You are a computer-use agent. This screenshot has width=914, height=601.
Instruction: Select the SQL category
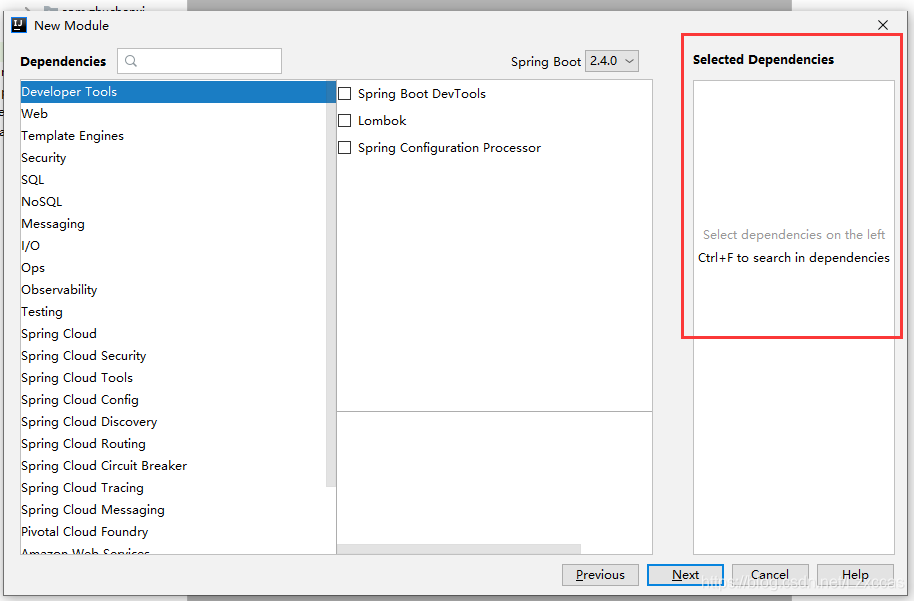pyautogui.click(x=178, y=180)
